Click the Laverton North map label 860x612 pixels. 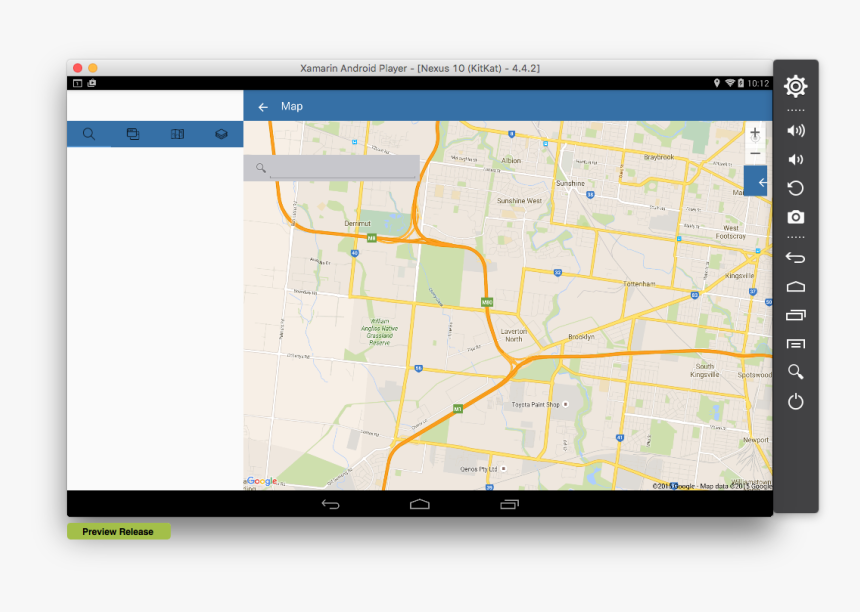(x=514, y=336)
